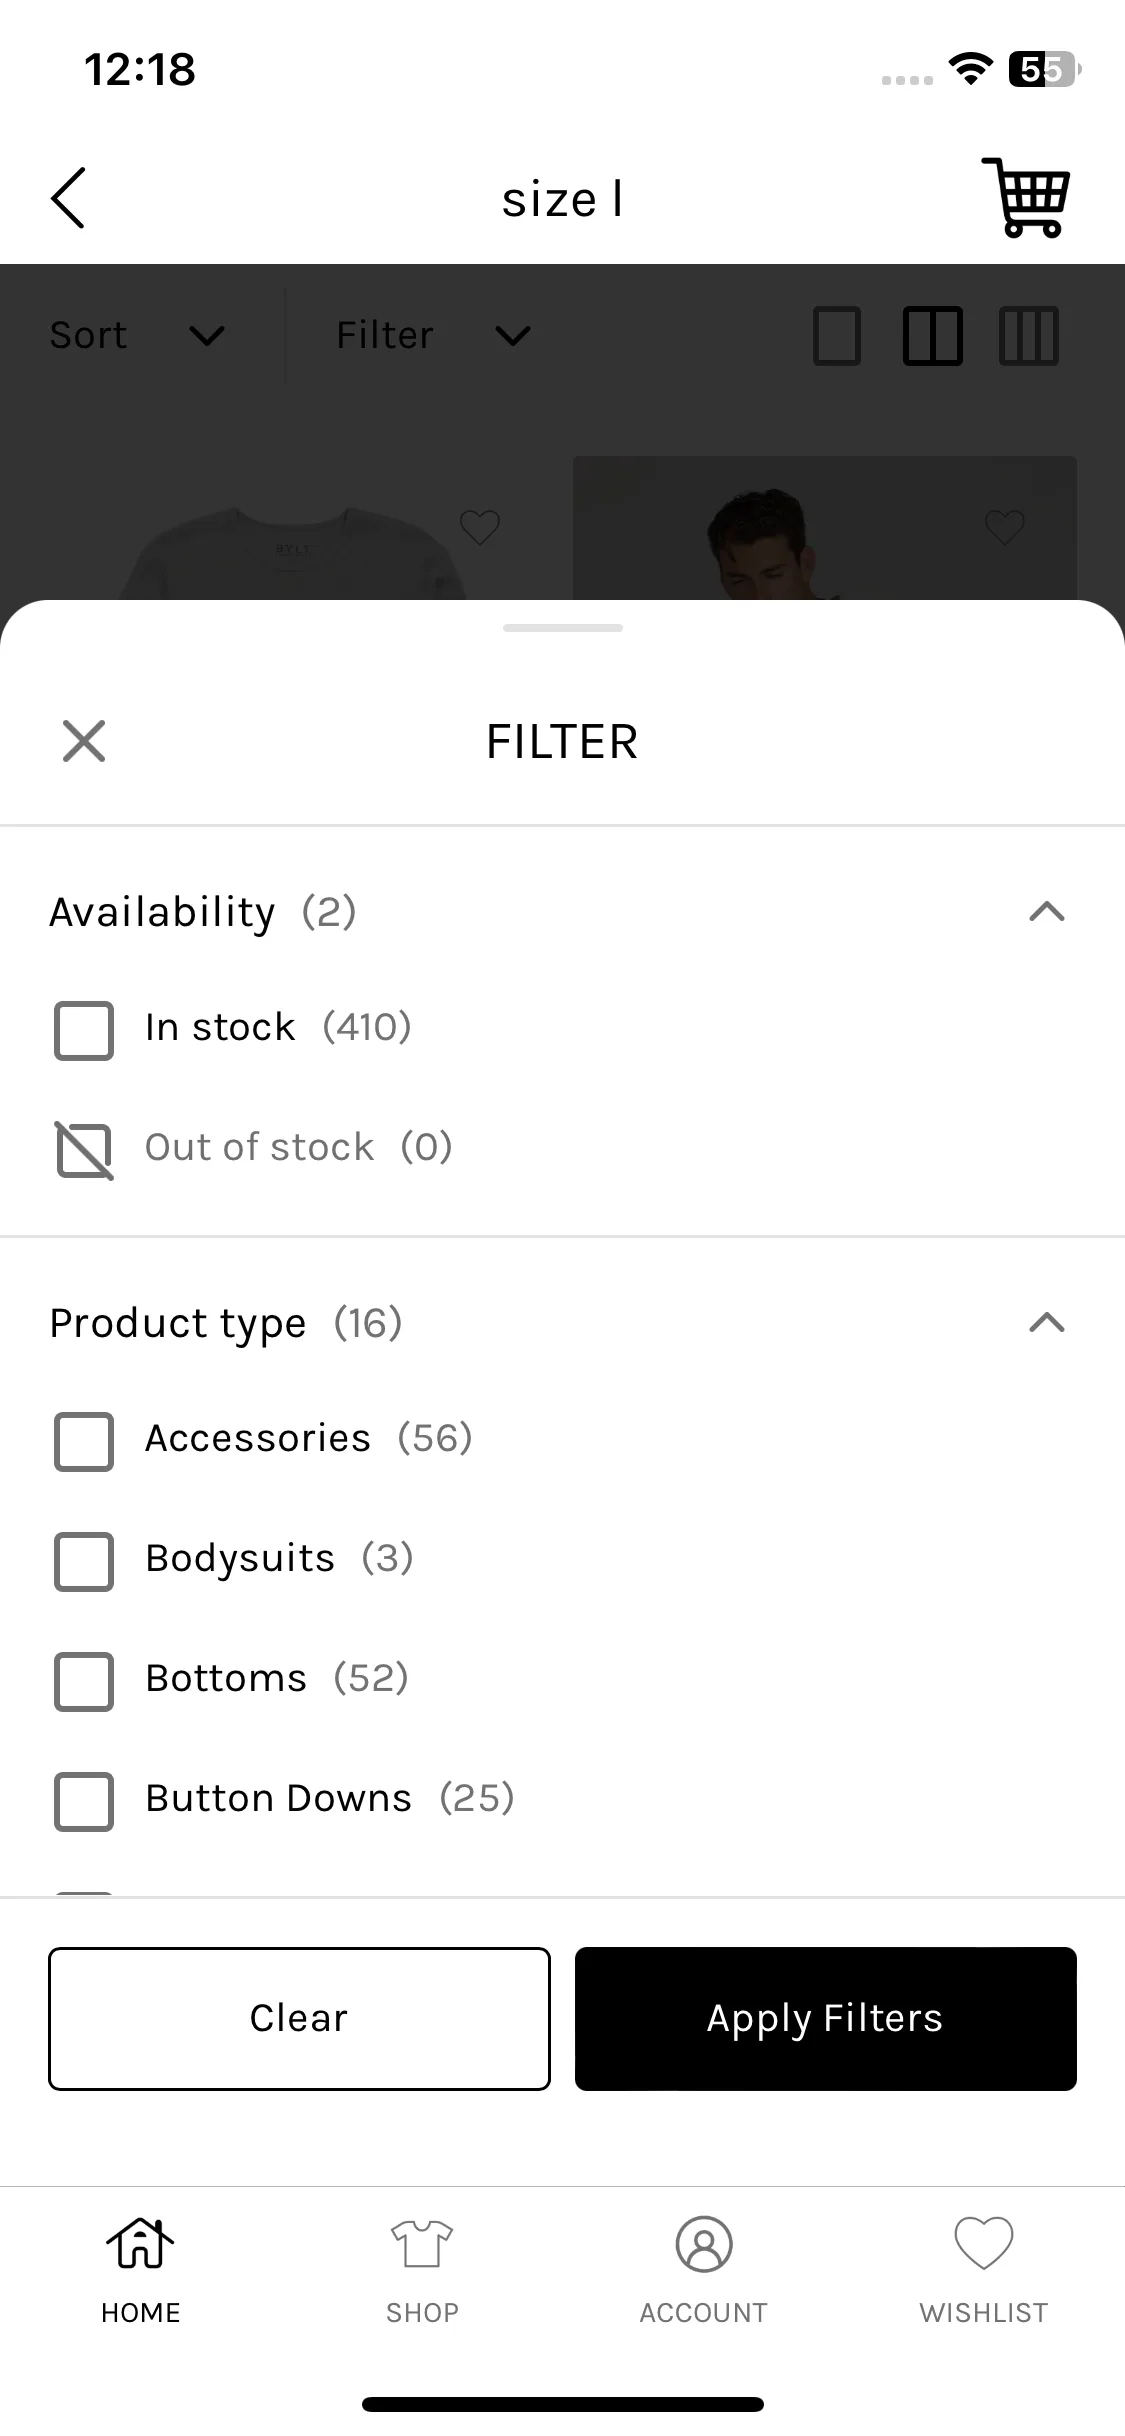Open the shopping cart
Screen dimensions: 1125x2436
(1026, 197)
